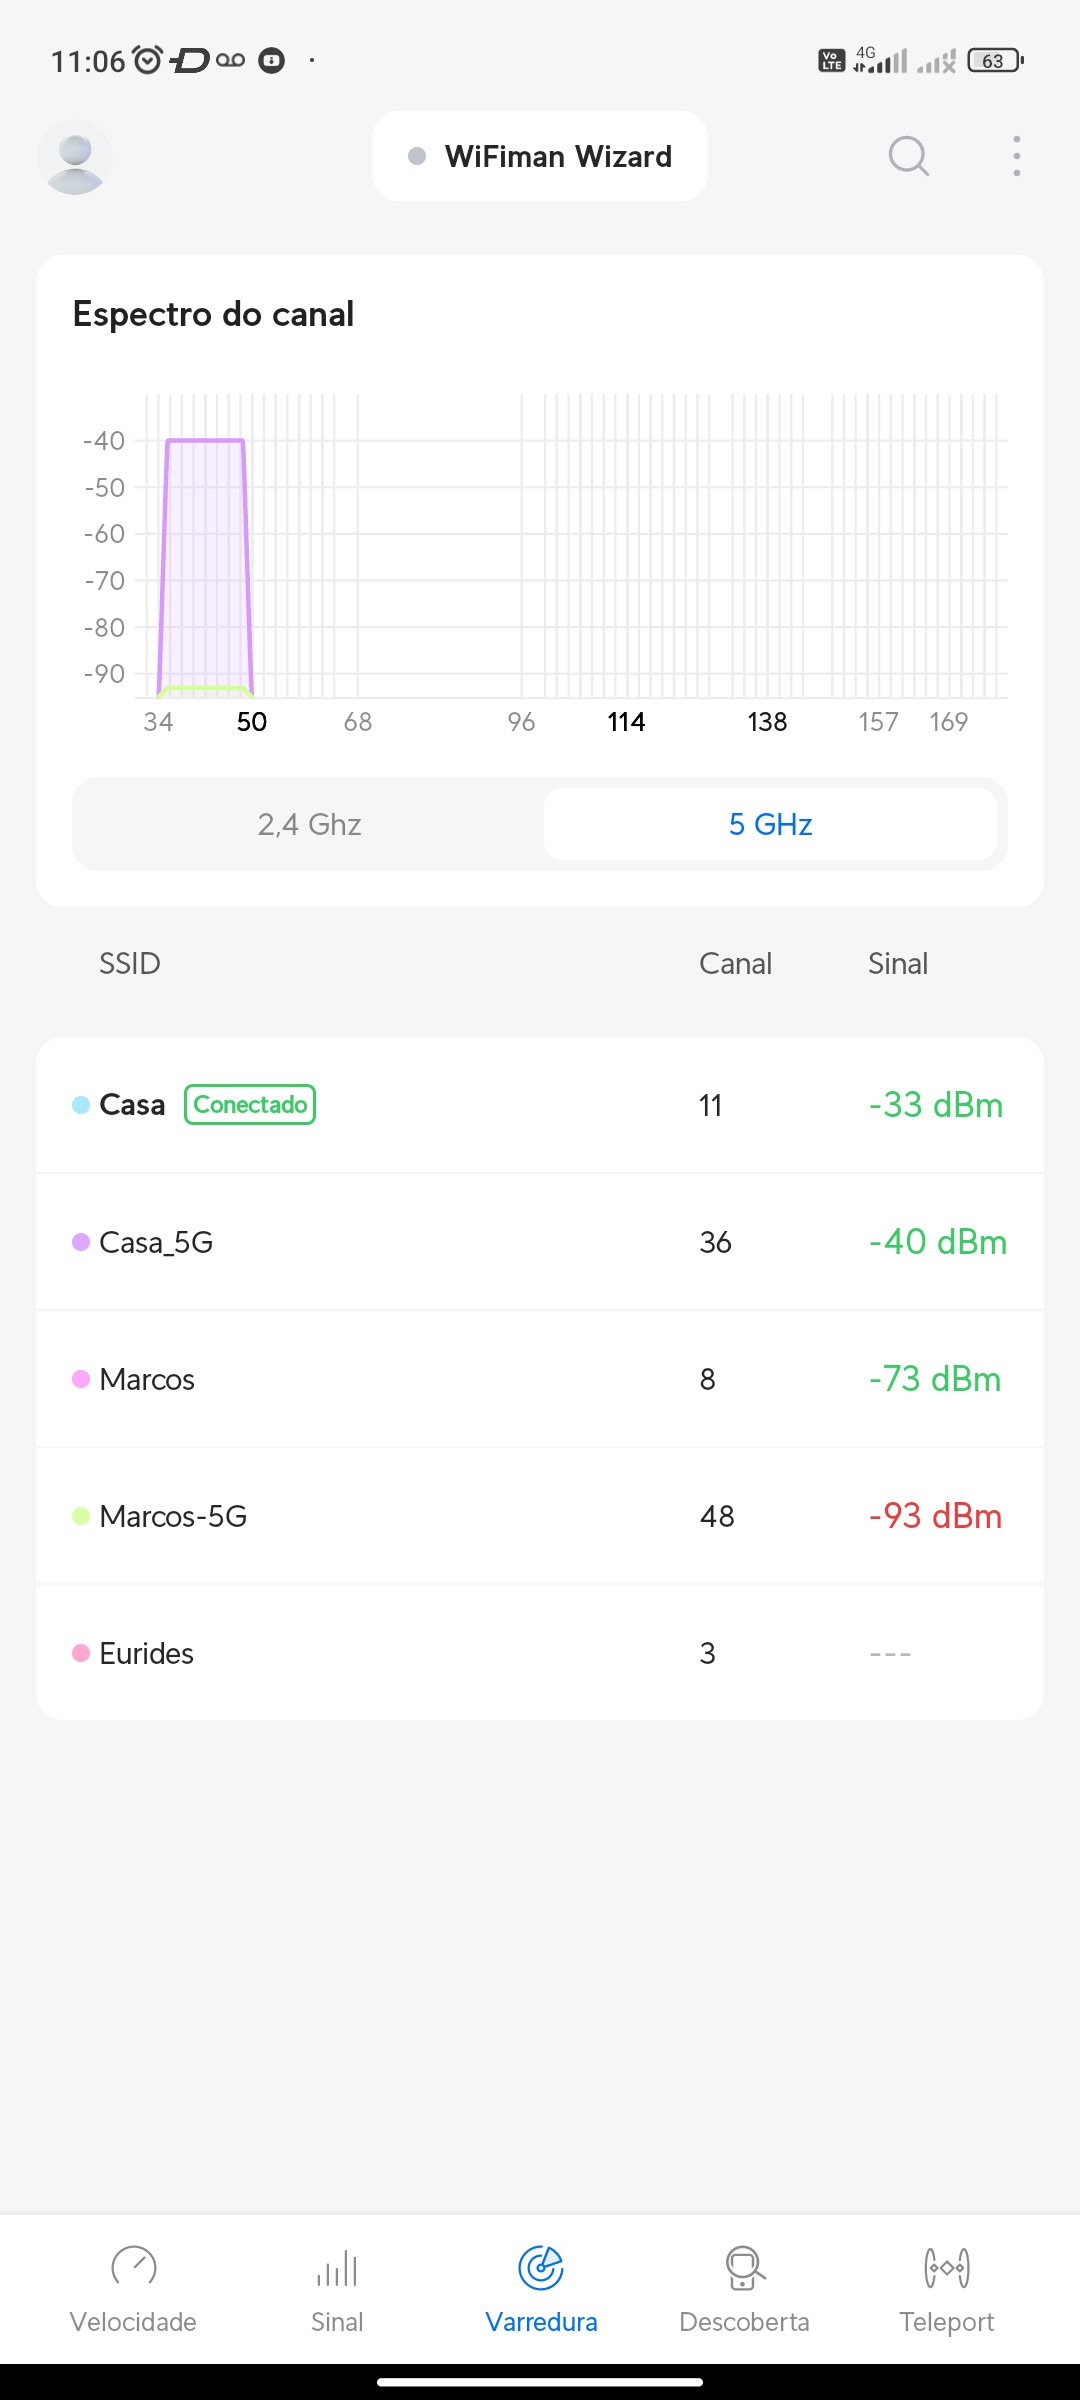Viewport: 1080px width, 2400px height.
Task: Select the Marcos-5G network entry
Action: click(x=540, y=1516)
